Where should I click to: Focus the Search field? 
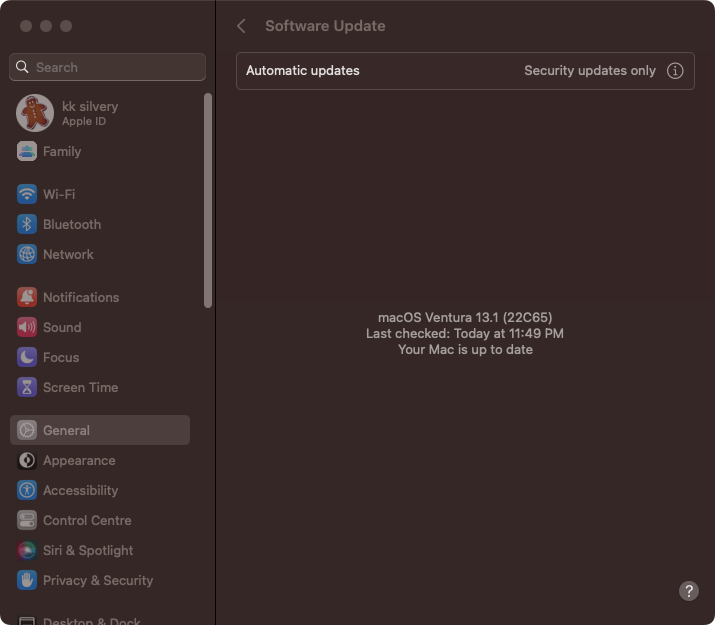pyautogui.click(x=107, y=67)
